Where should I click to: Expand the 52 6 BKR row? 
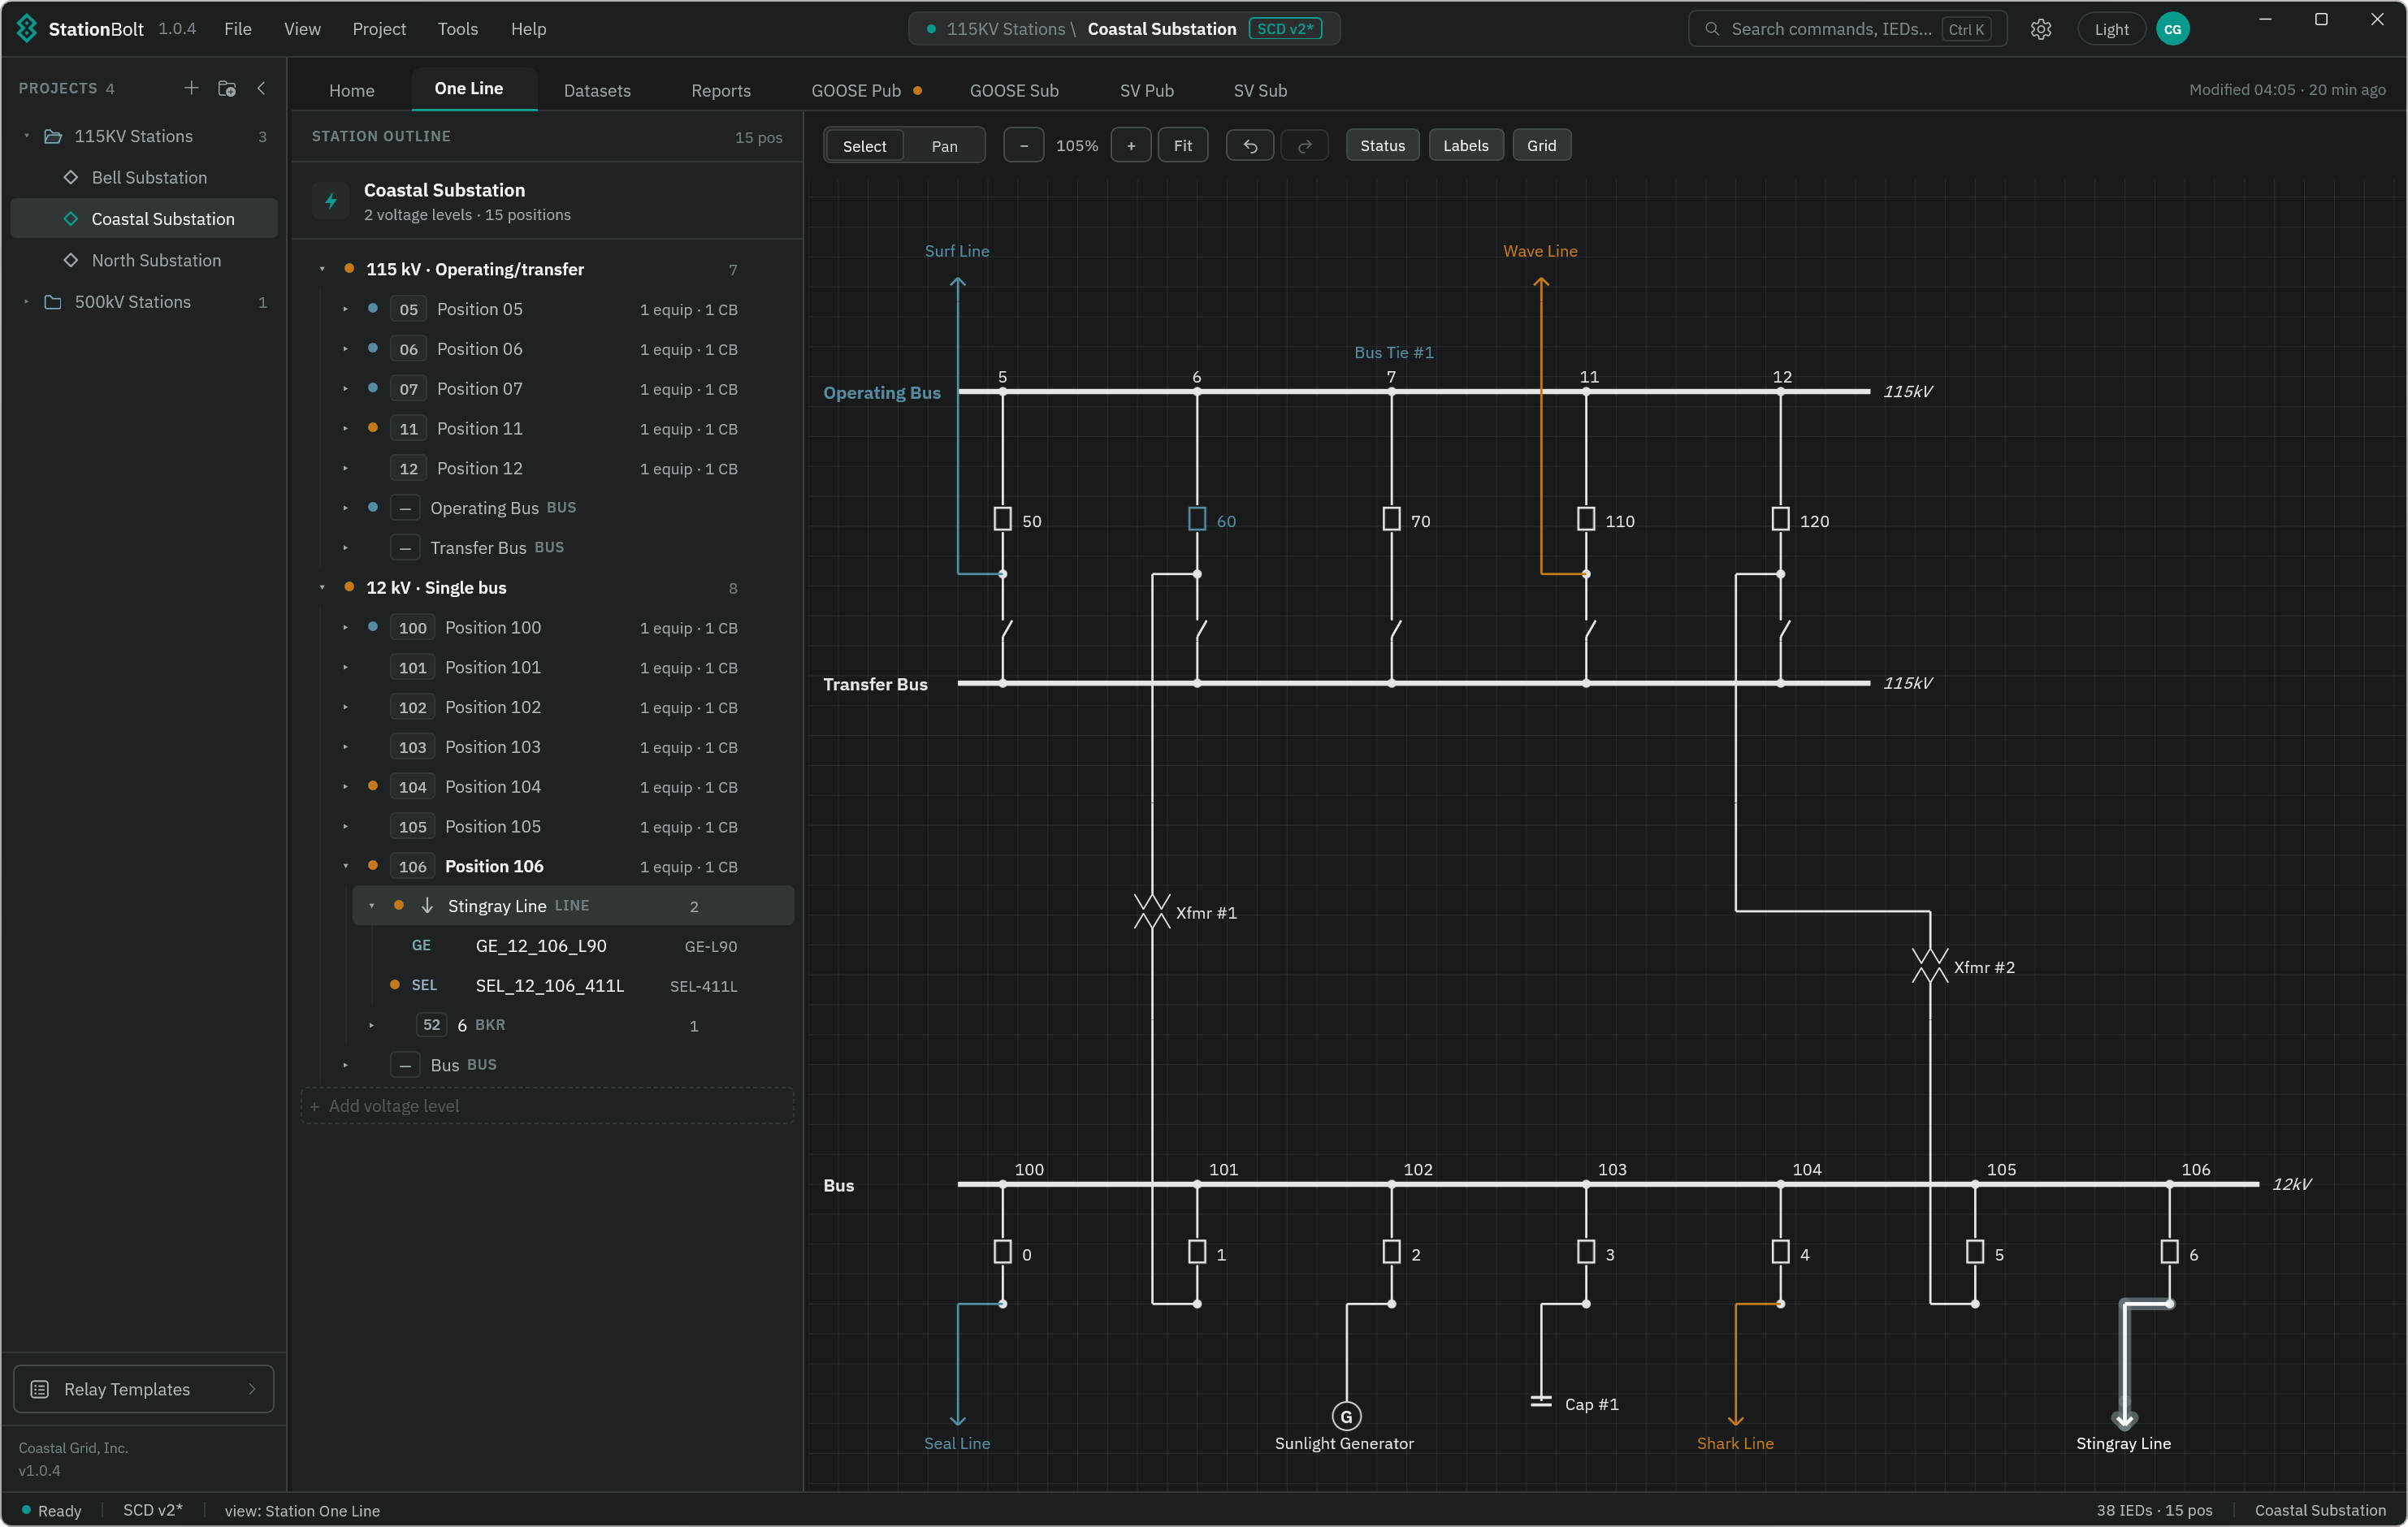(x=371, y=1025)
